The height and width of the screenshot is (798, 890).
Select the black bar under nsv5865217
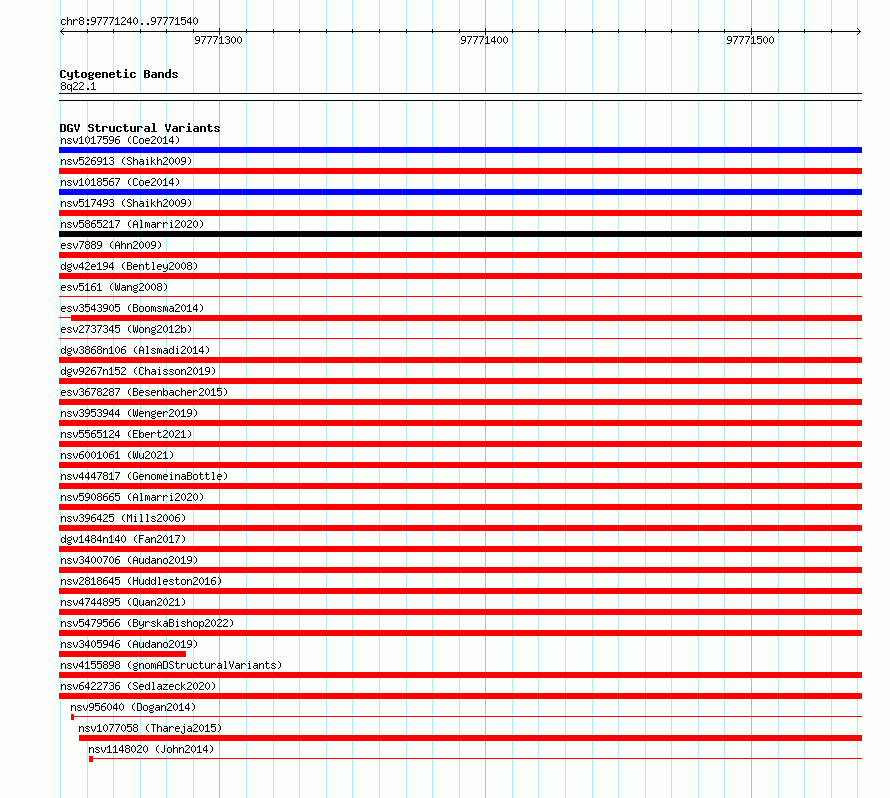pos(460,234)
